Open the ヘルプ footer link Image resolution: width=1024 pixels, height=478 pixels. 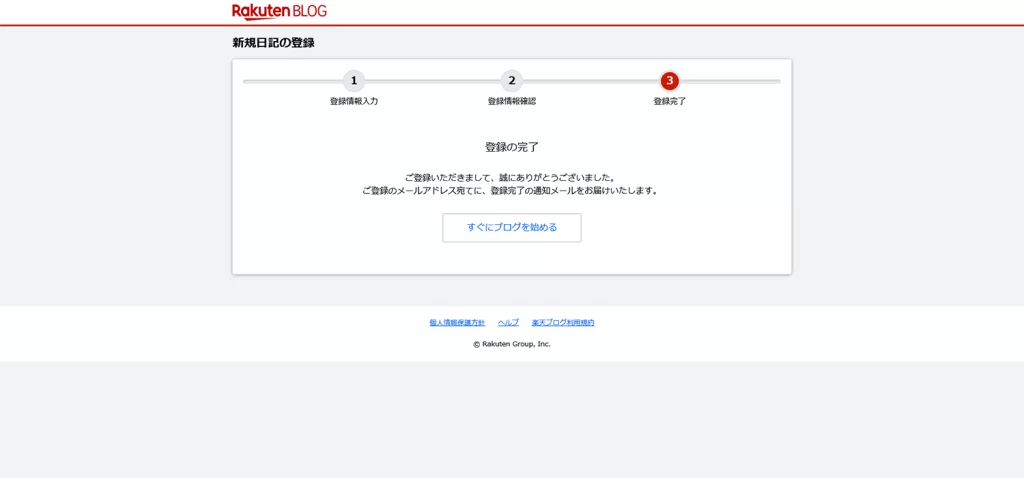(x=508, y=323)
